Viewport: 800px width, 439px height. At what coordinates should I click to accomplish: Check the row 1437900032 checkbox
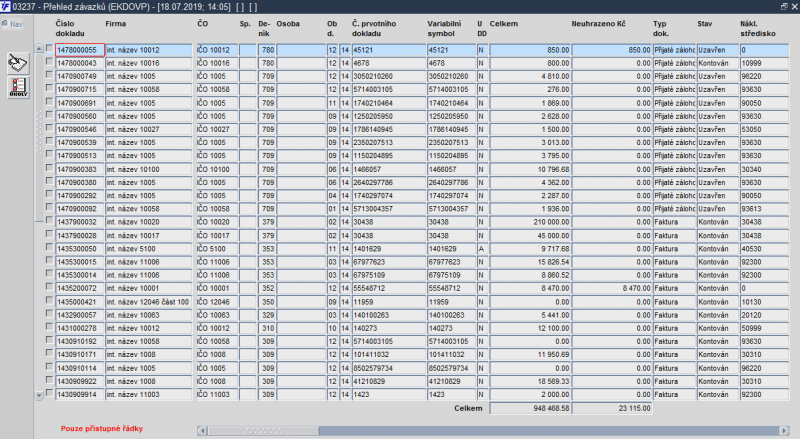[49, 221]
